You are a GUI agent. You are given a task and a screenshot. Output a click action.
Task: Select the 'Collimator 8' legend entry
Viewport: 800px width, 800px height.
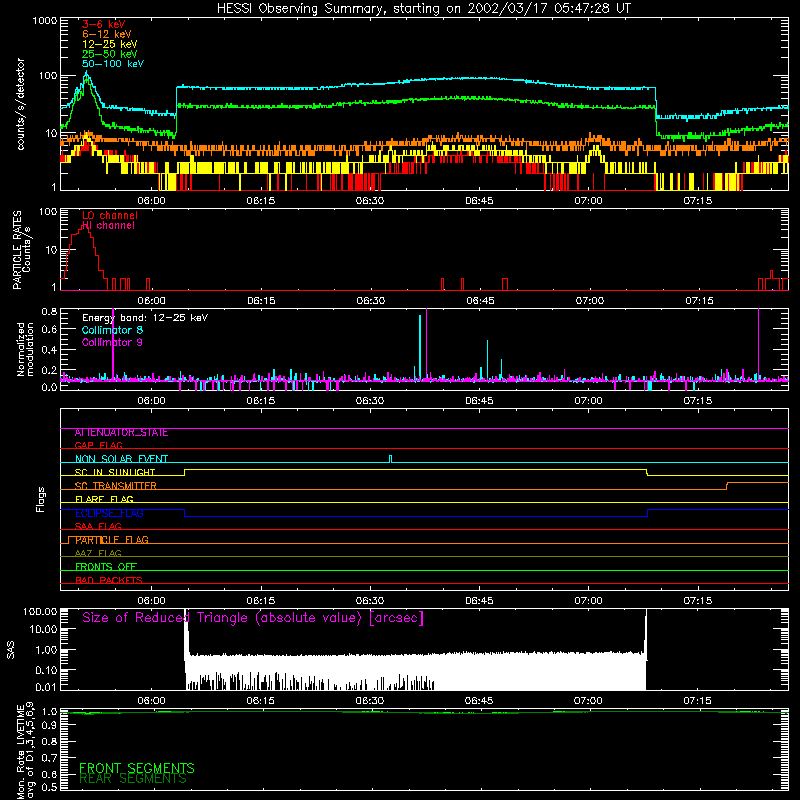[112, 330]
